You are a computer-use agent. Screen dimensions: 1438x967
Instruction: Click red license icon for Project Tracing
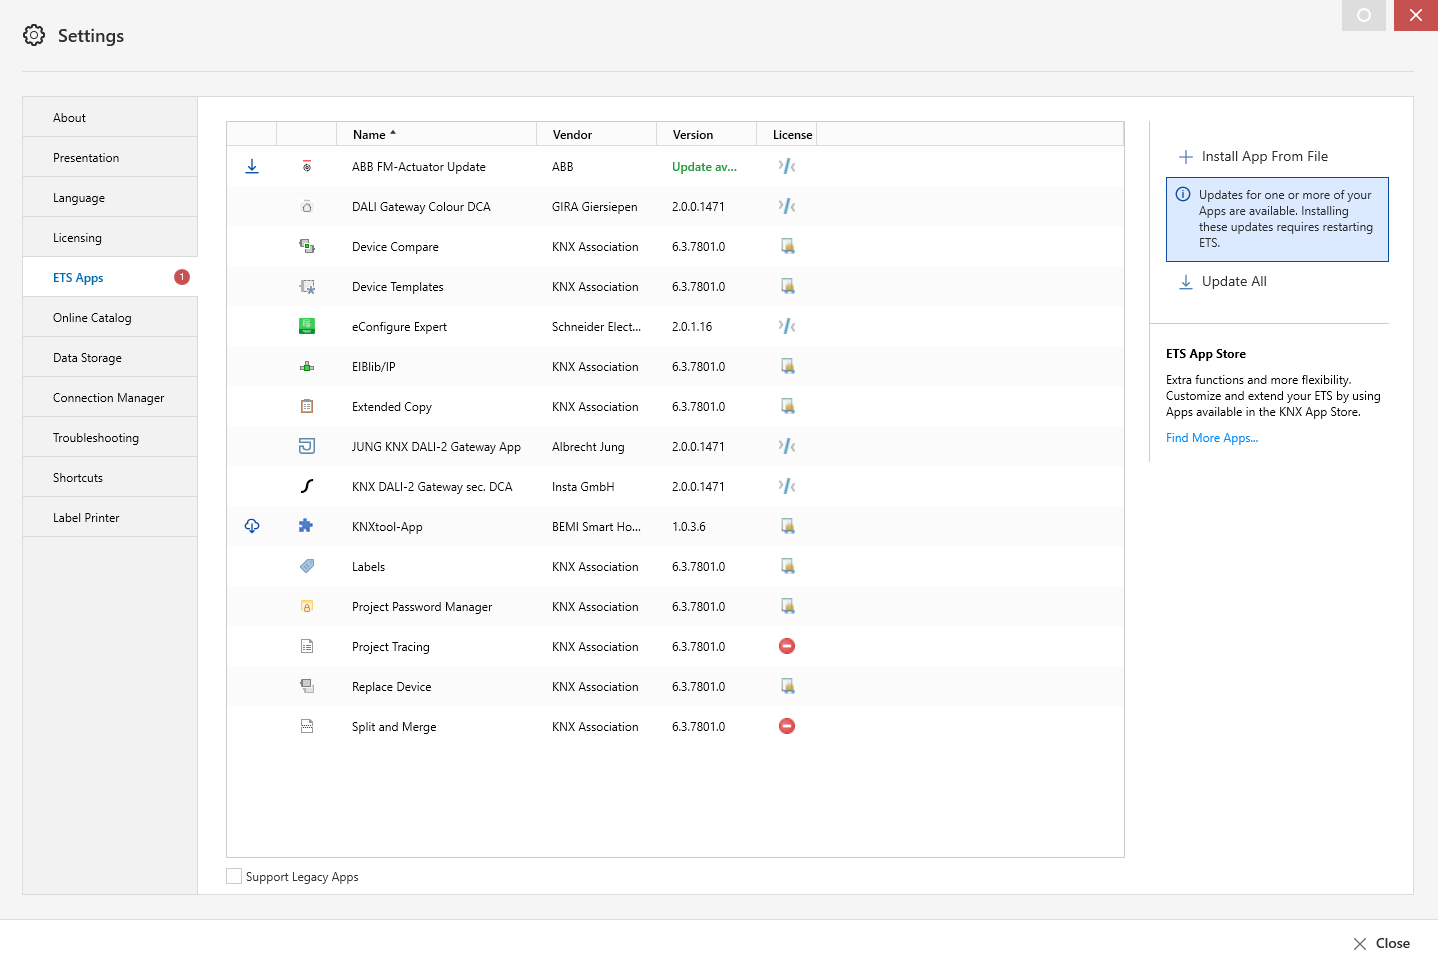click(787, 646)
